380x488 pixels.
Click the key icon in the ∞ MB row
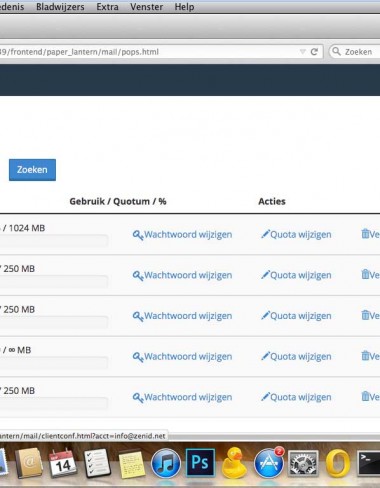pyautogui.click(x=138, y=357)
